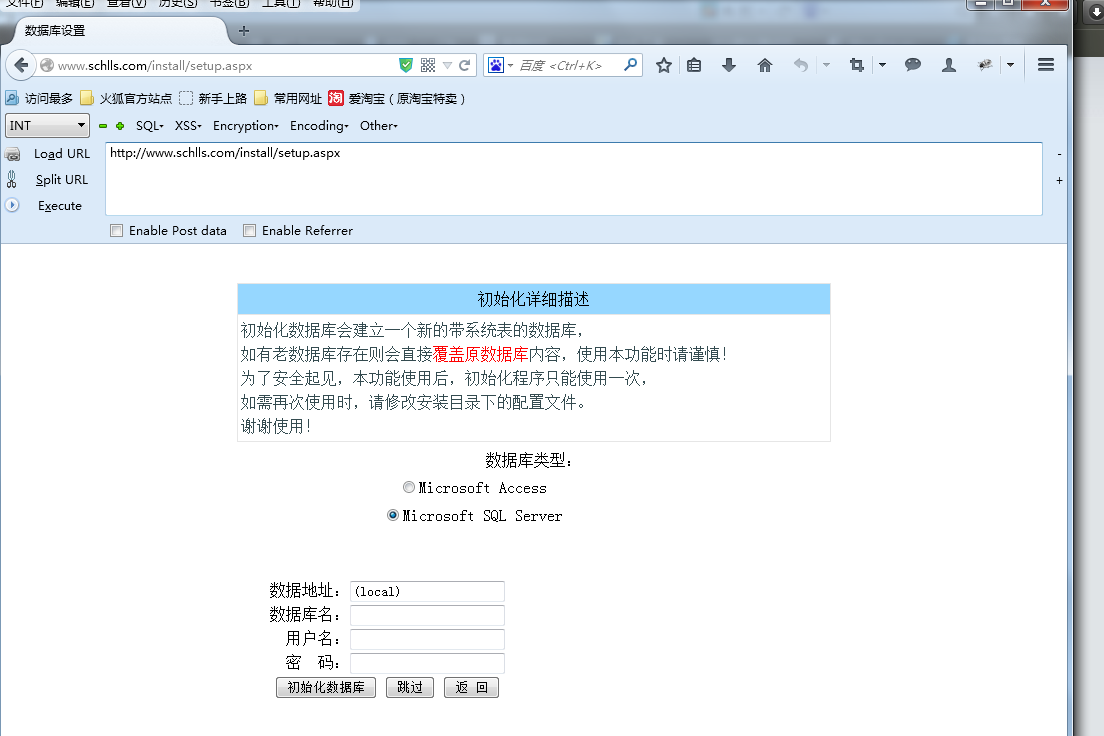Expand the Encoding dropdown menu
The image size is (1104, 736).
tap(319, 125)
